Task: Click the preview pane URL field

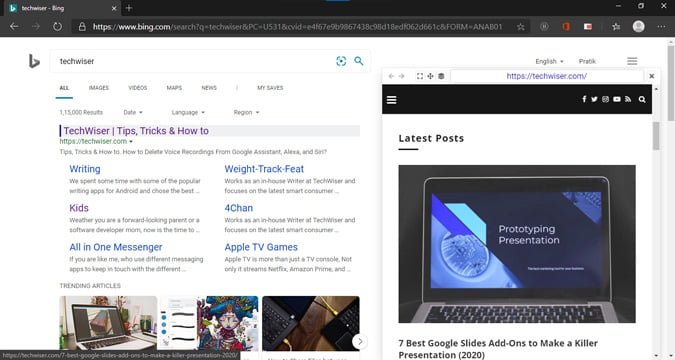Action: 546,76
